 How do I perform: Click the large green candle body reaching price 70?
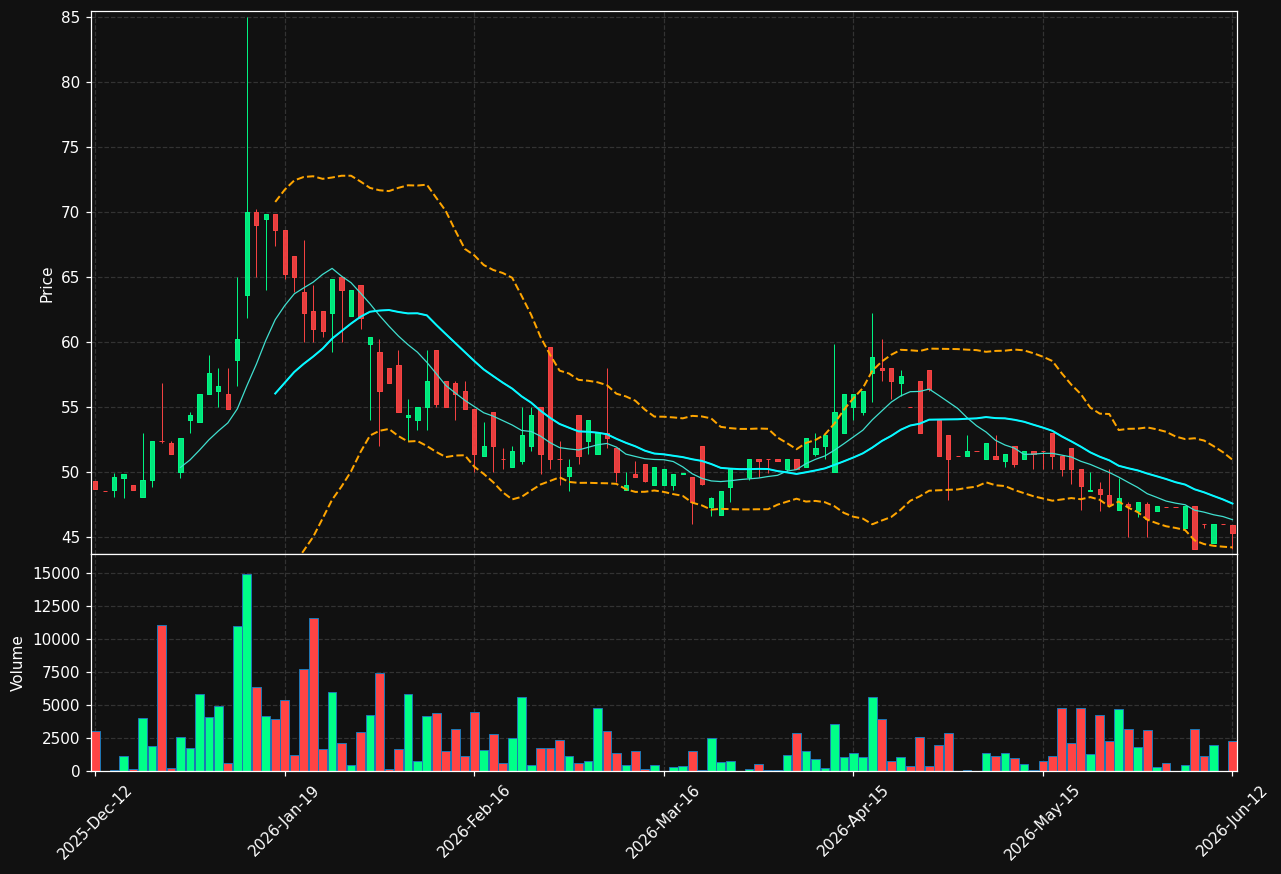[247, 254]
